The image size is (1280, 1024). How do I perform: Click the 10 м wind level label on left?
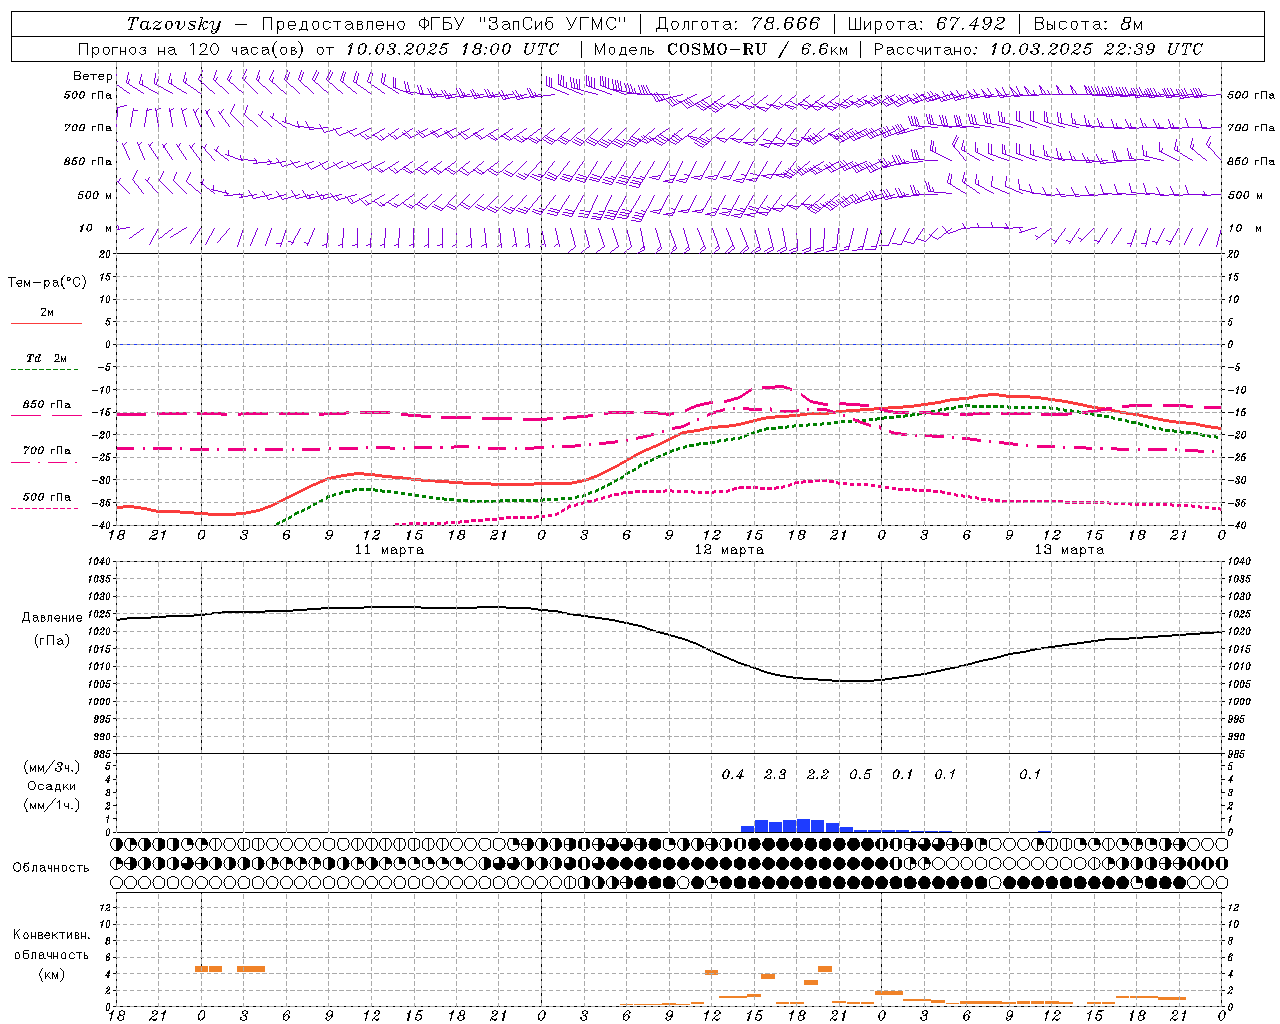point(96,228)
